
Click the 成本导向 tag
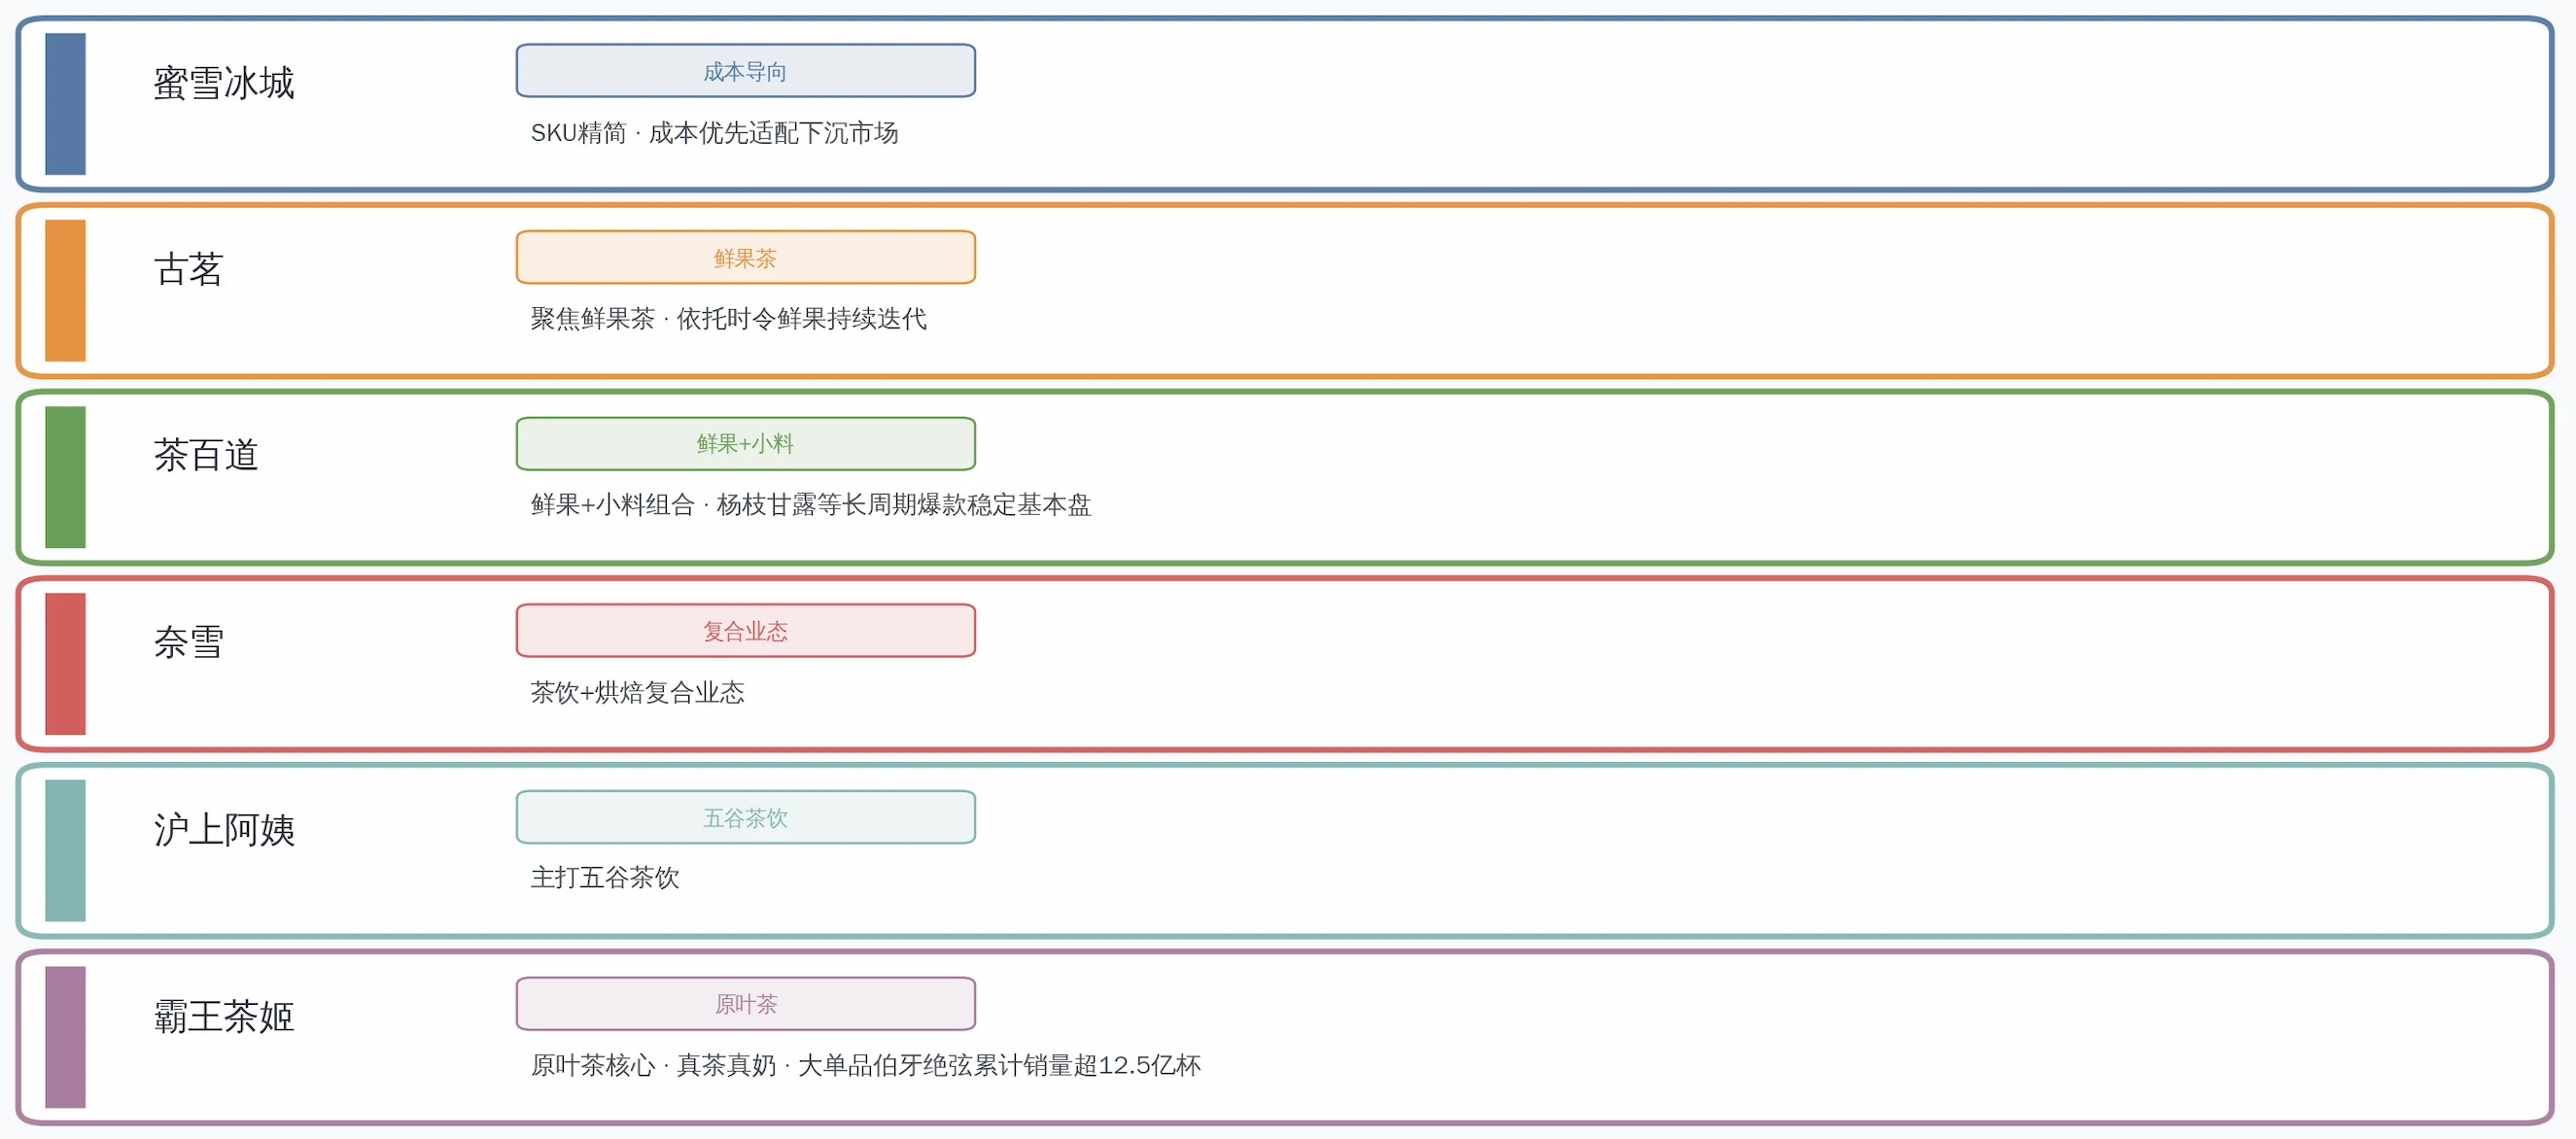(x=745, y=71)
